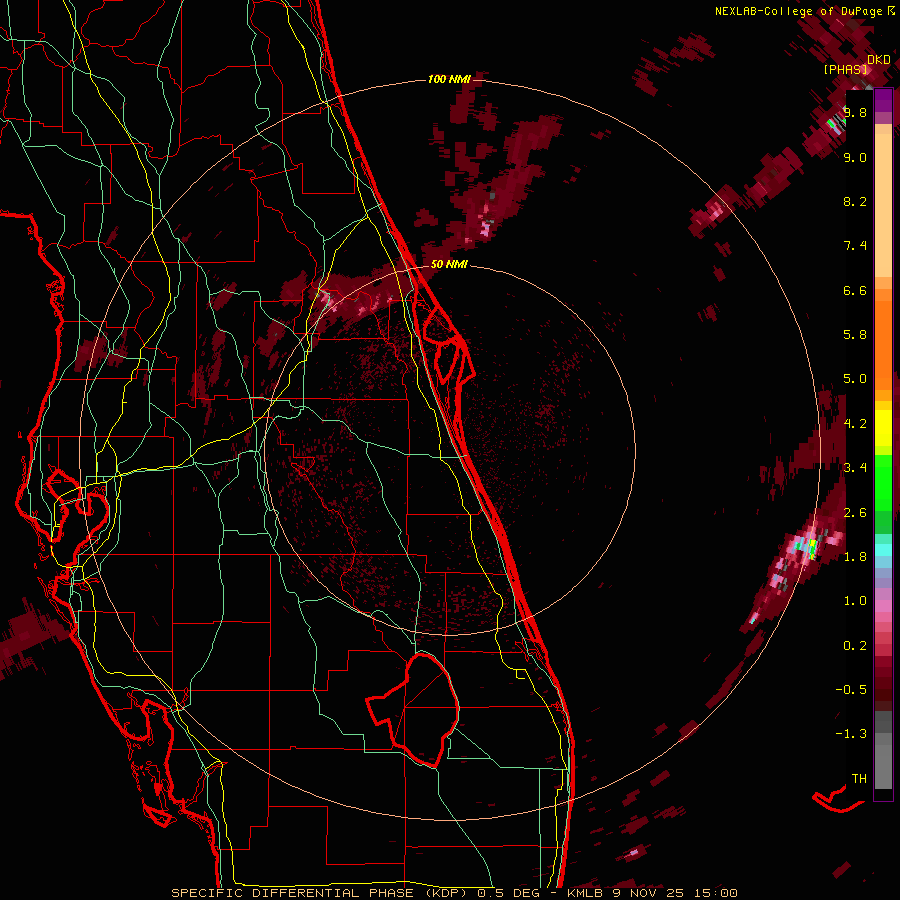
Task: Click the -1.3 value on the color scale
Action: 851,734
